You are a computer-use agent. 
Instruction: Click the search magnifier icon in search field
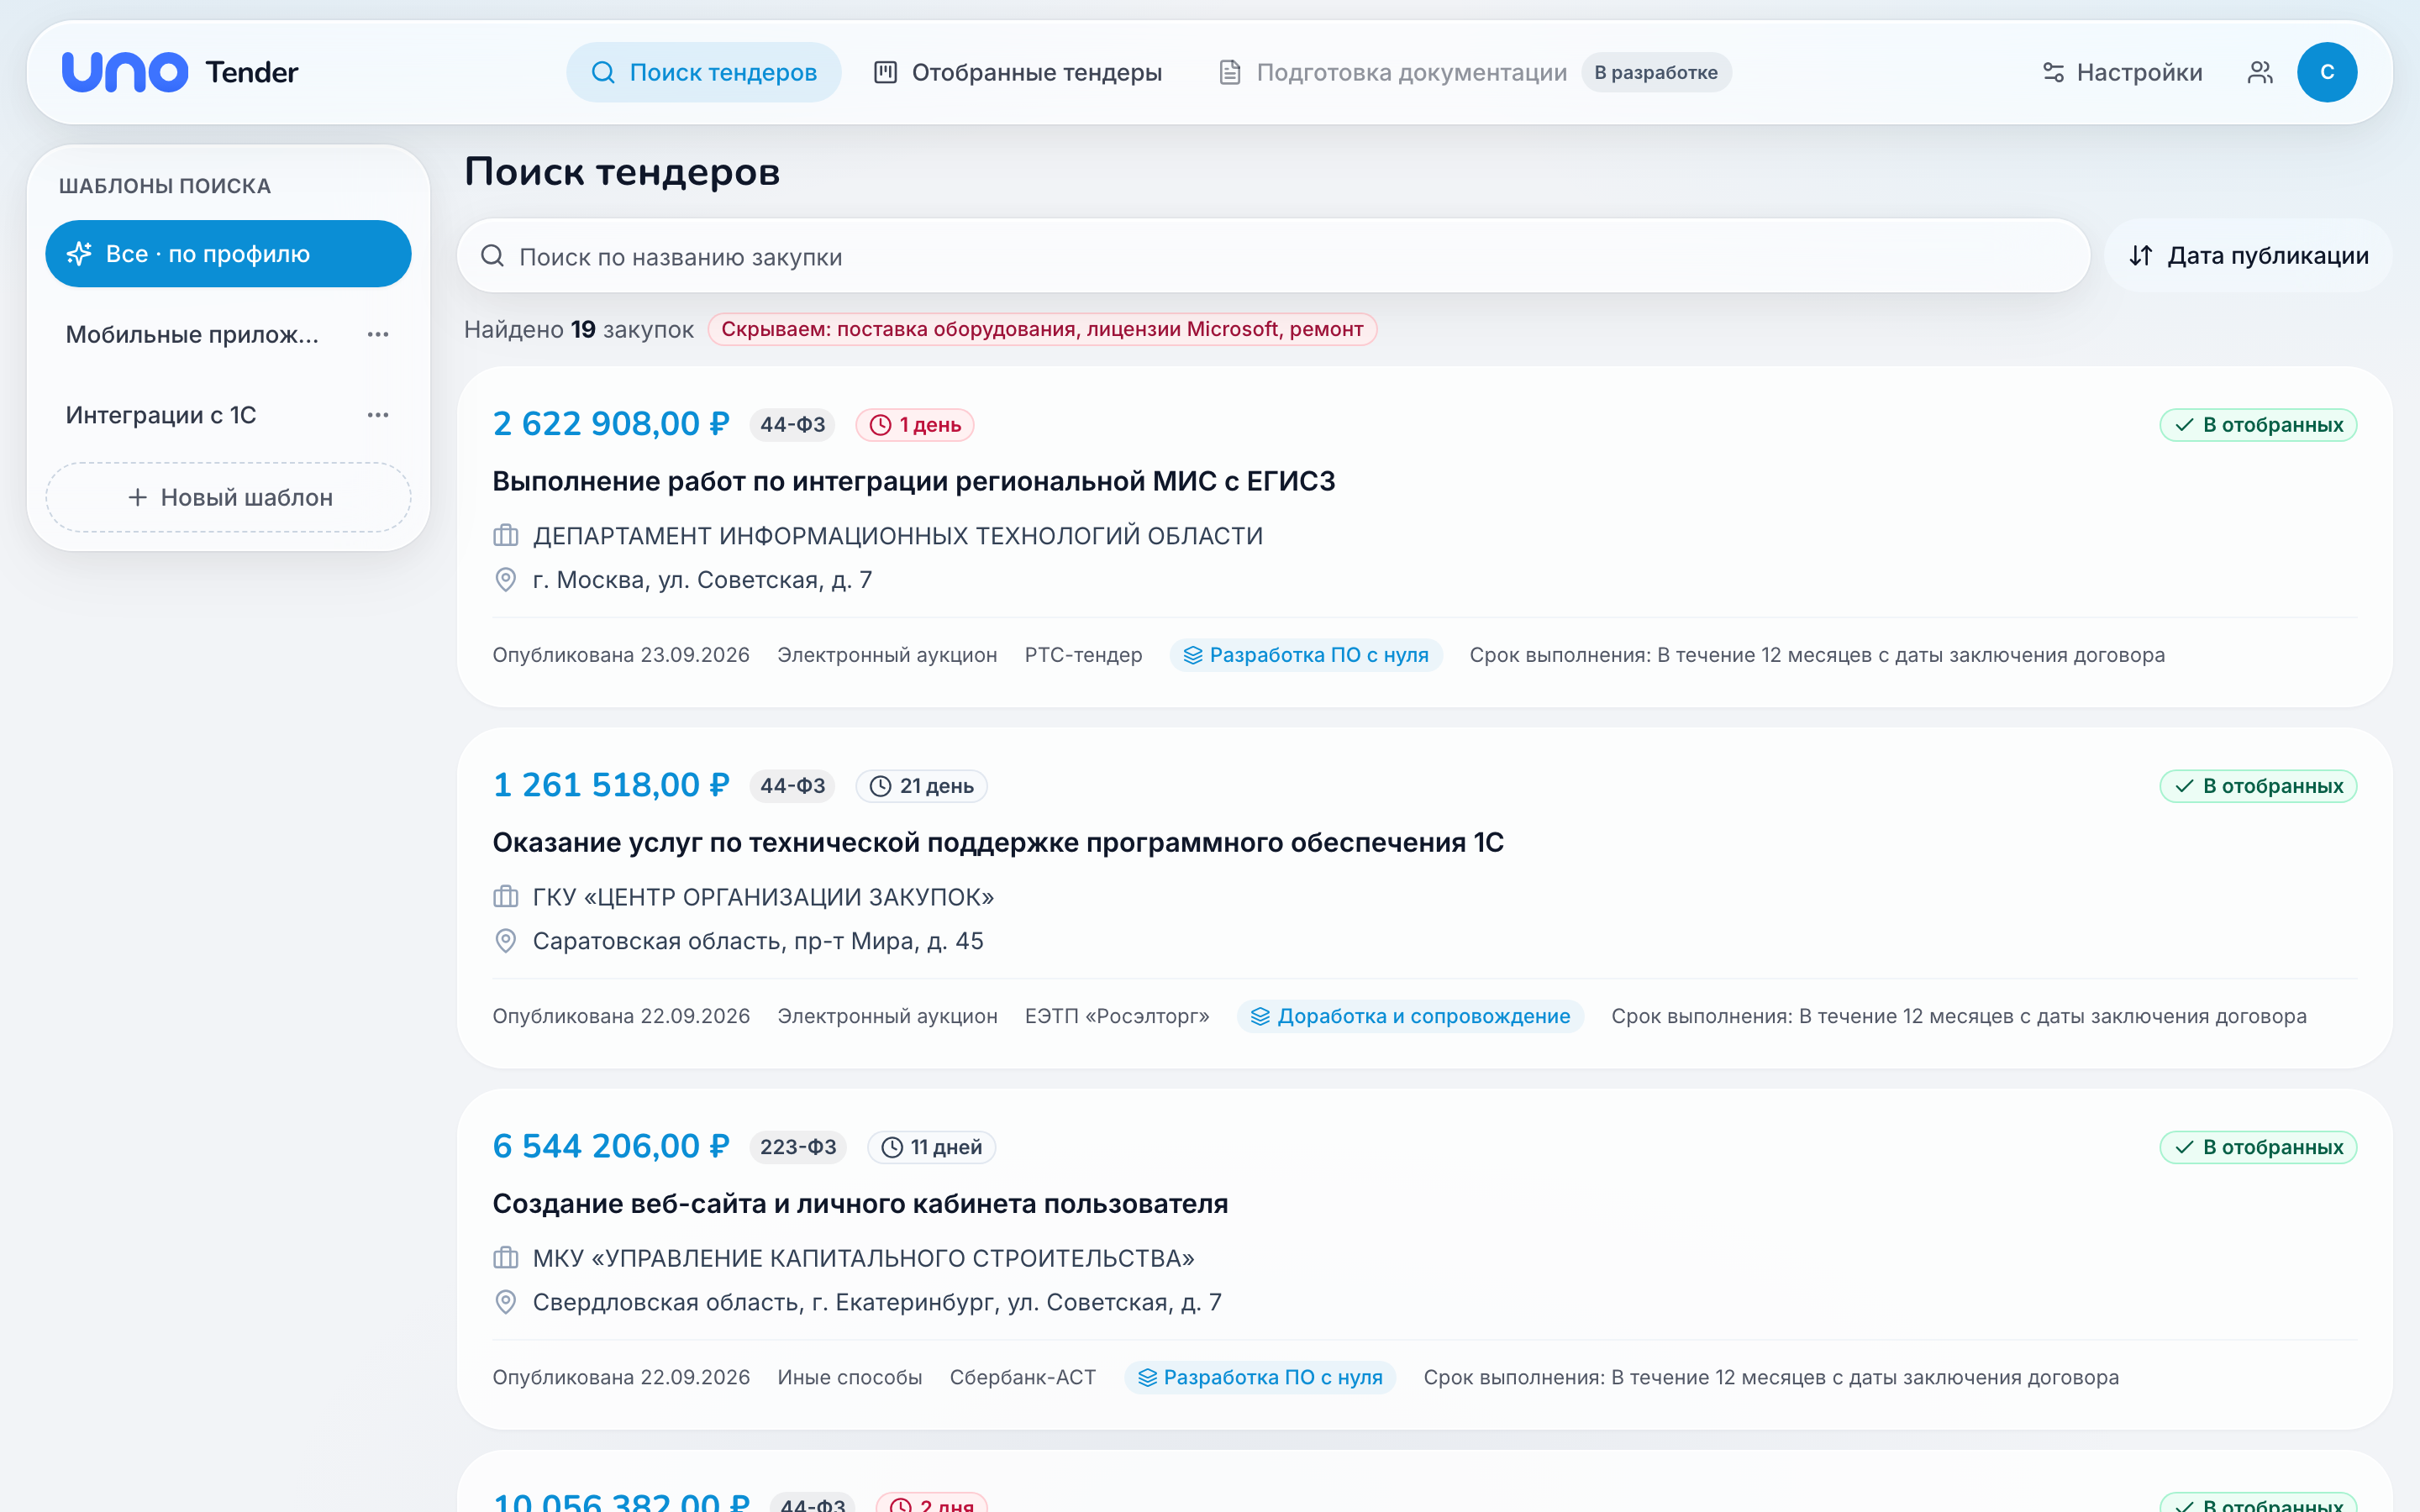pos(492,256)
